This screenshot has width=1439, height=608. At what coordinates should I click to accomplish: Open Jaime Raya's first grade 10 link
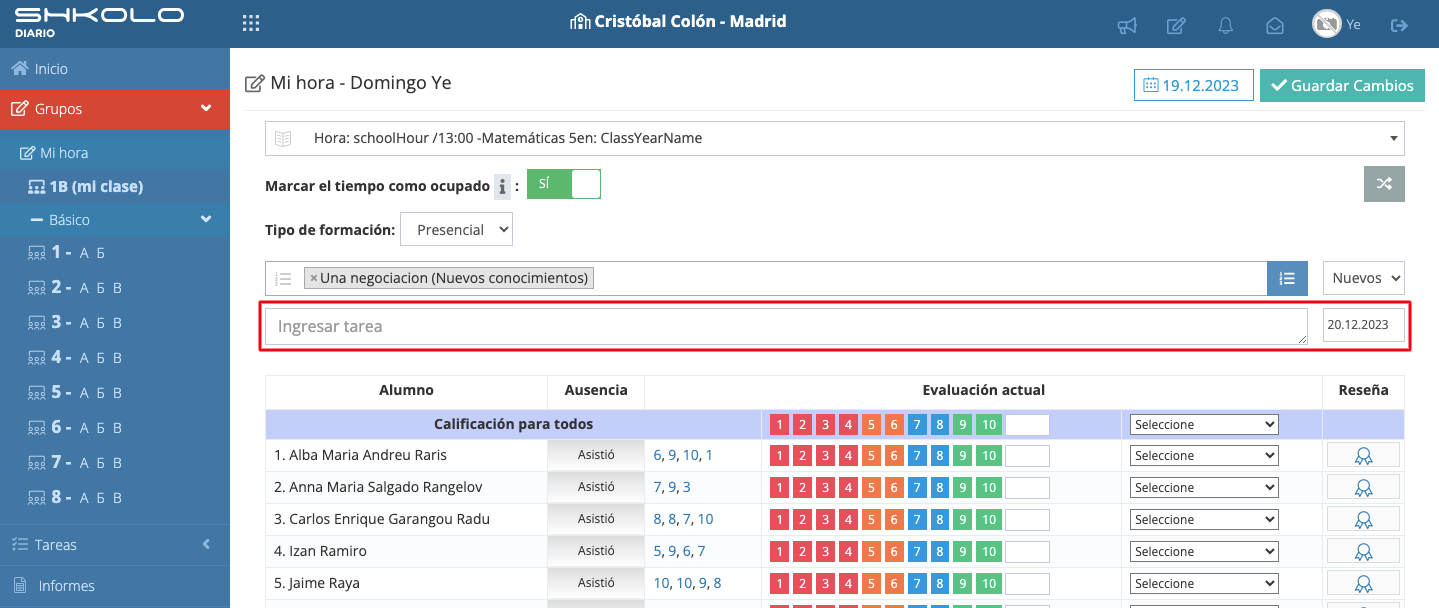pos(661,583)
